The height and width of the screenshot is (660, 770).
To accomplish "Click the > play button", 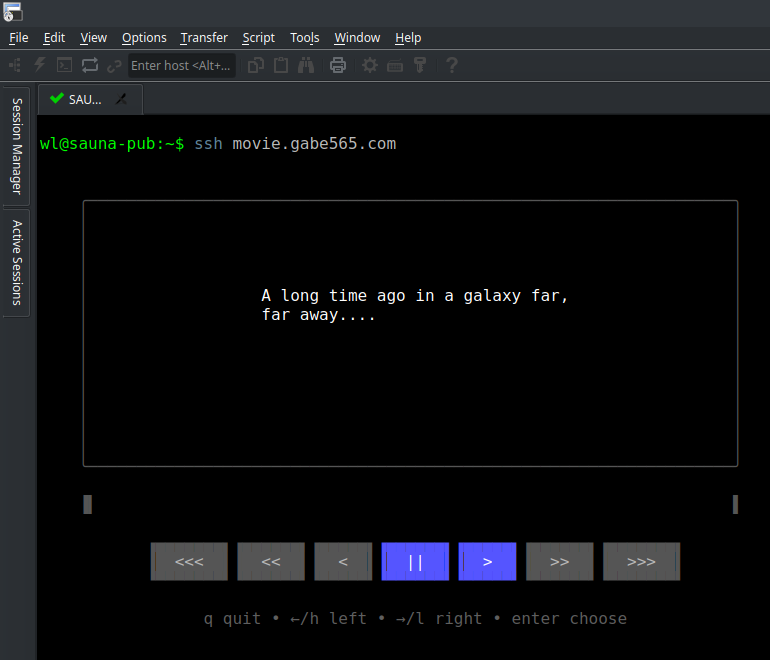I will (487, 561).
